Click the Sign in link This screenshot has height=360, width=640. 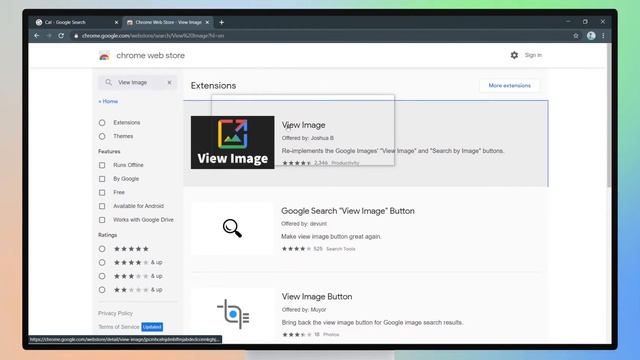click(533, 55)
